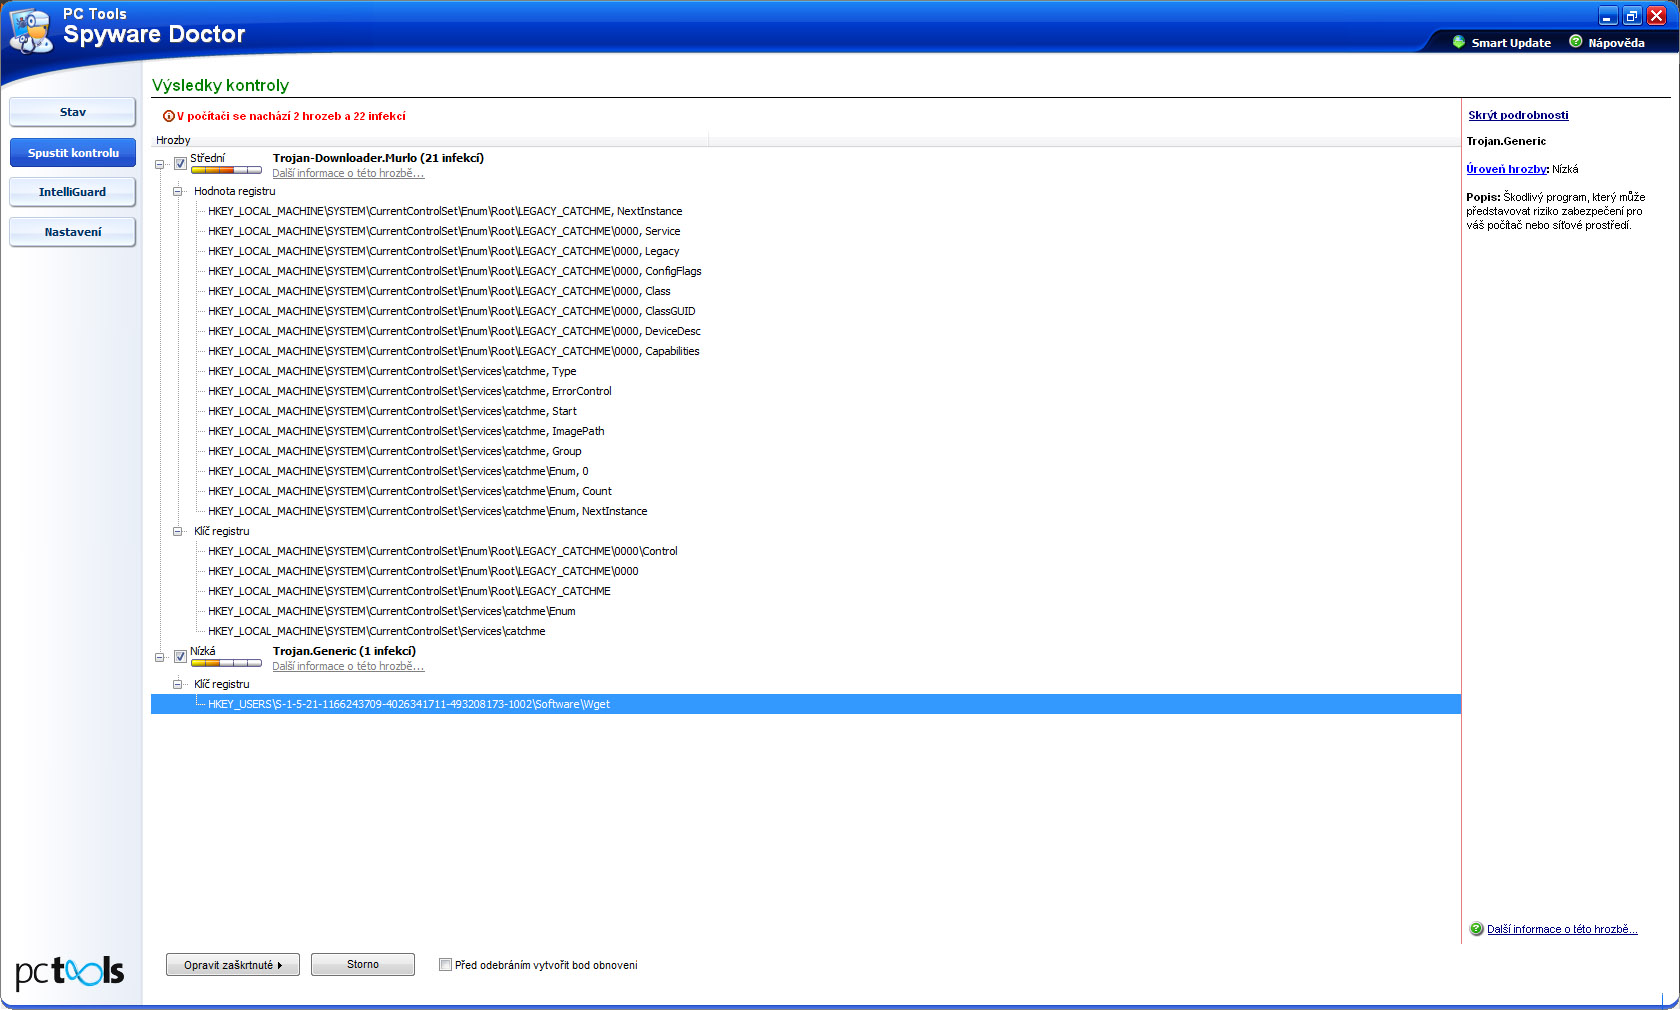Click the 'Skrýt podrobnosti' link
The height and width of the screenshot is (1010, 1680).
(x=1518, y=115)
